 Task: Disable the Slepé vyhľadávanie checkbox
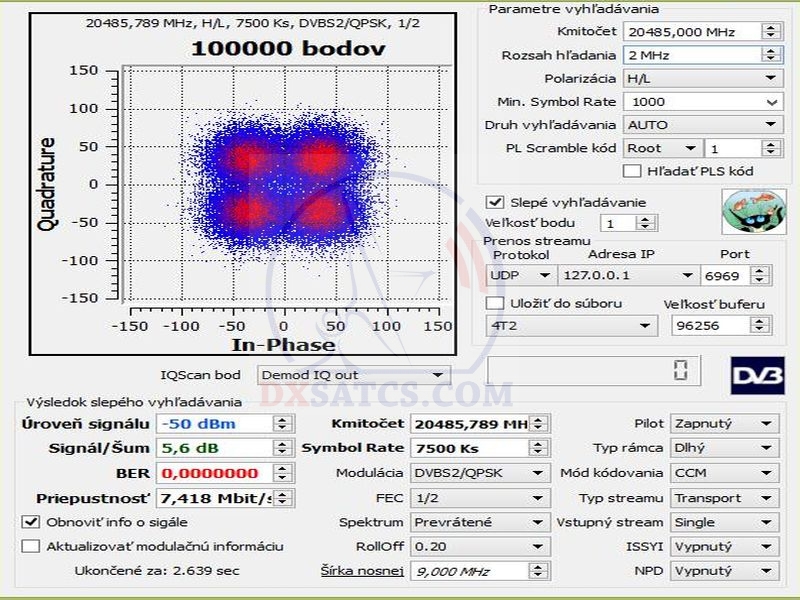[495, 202]
